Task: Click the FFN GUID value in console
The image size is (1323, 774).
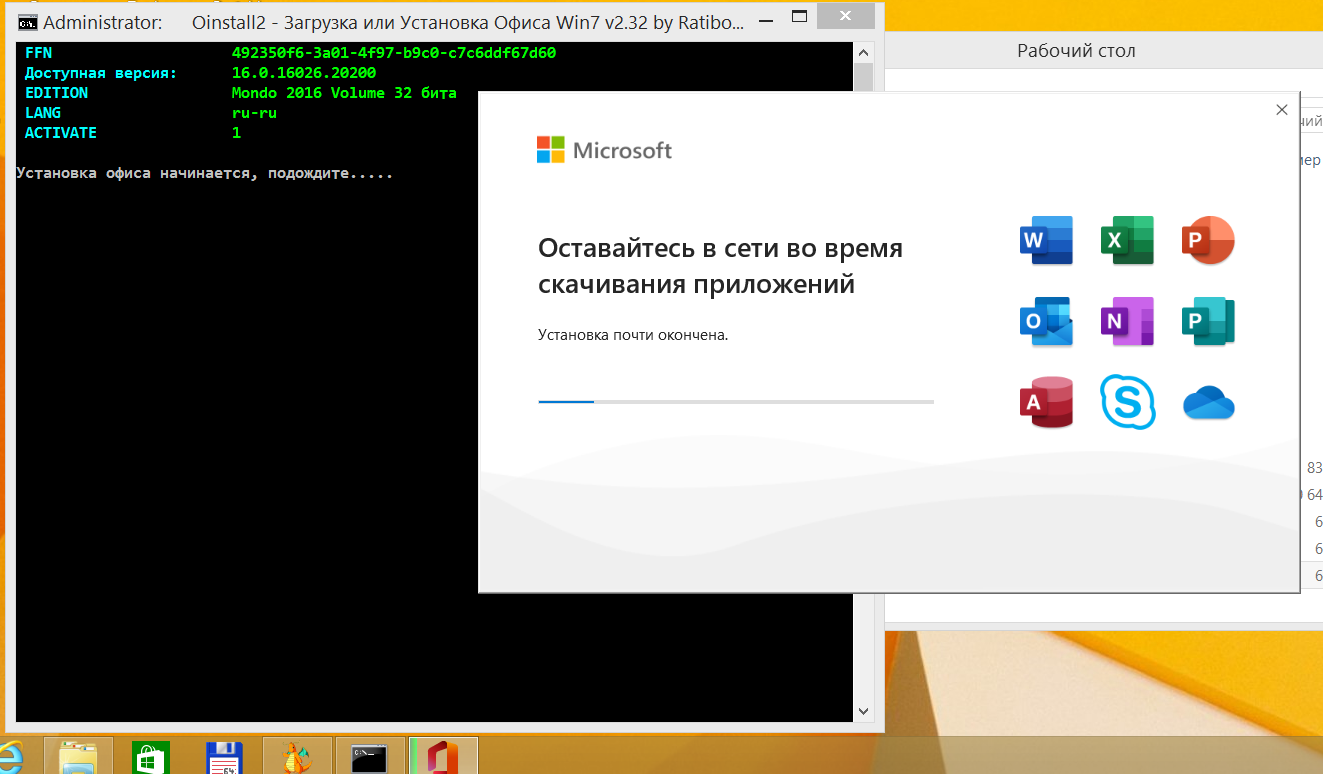Action: click(394, 53)
